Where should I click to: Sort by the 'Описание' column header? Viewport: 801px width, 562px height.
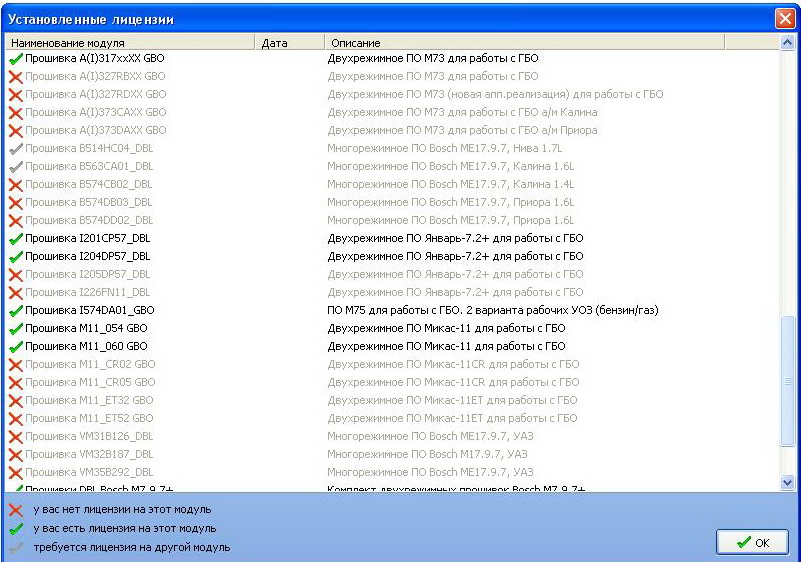tap(525, 42)
